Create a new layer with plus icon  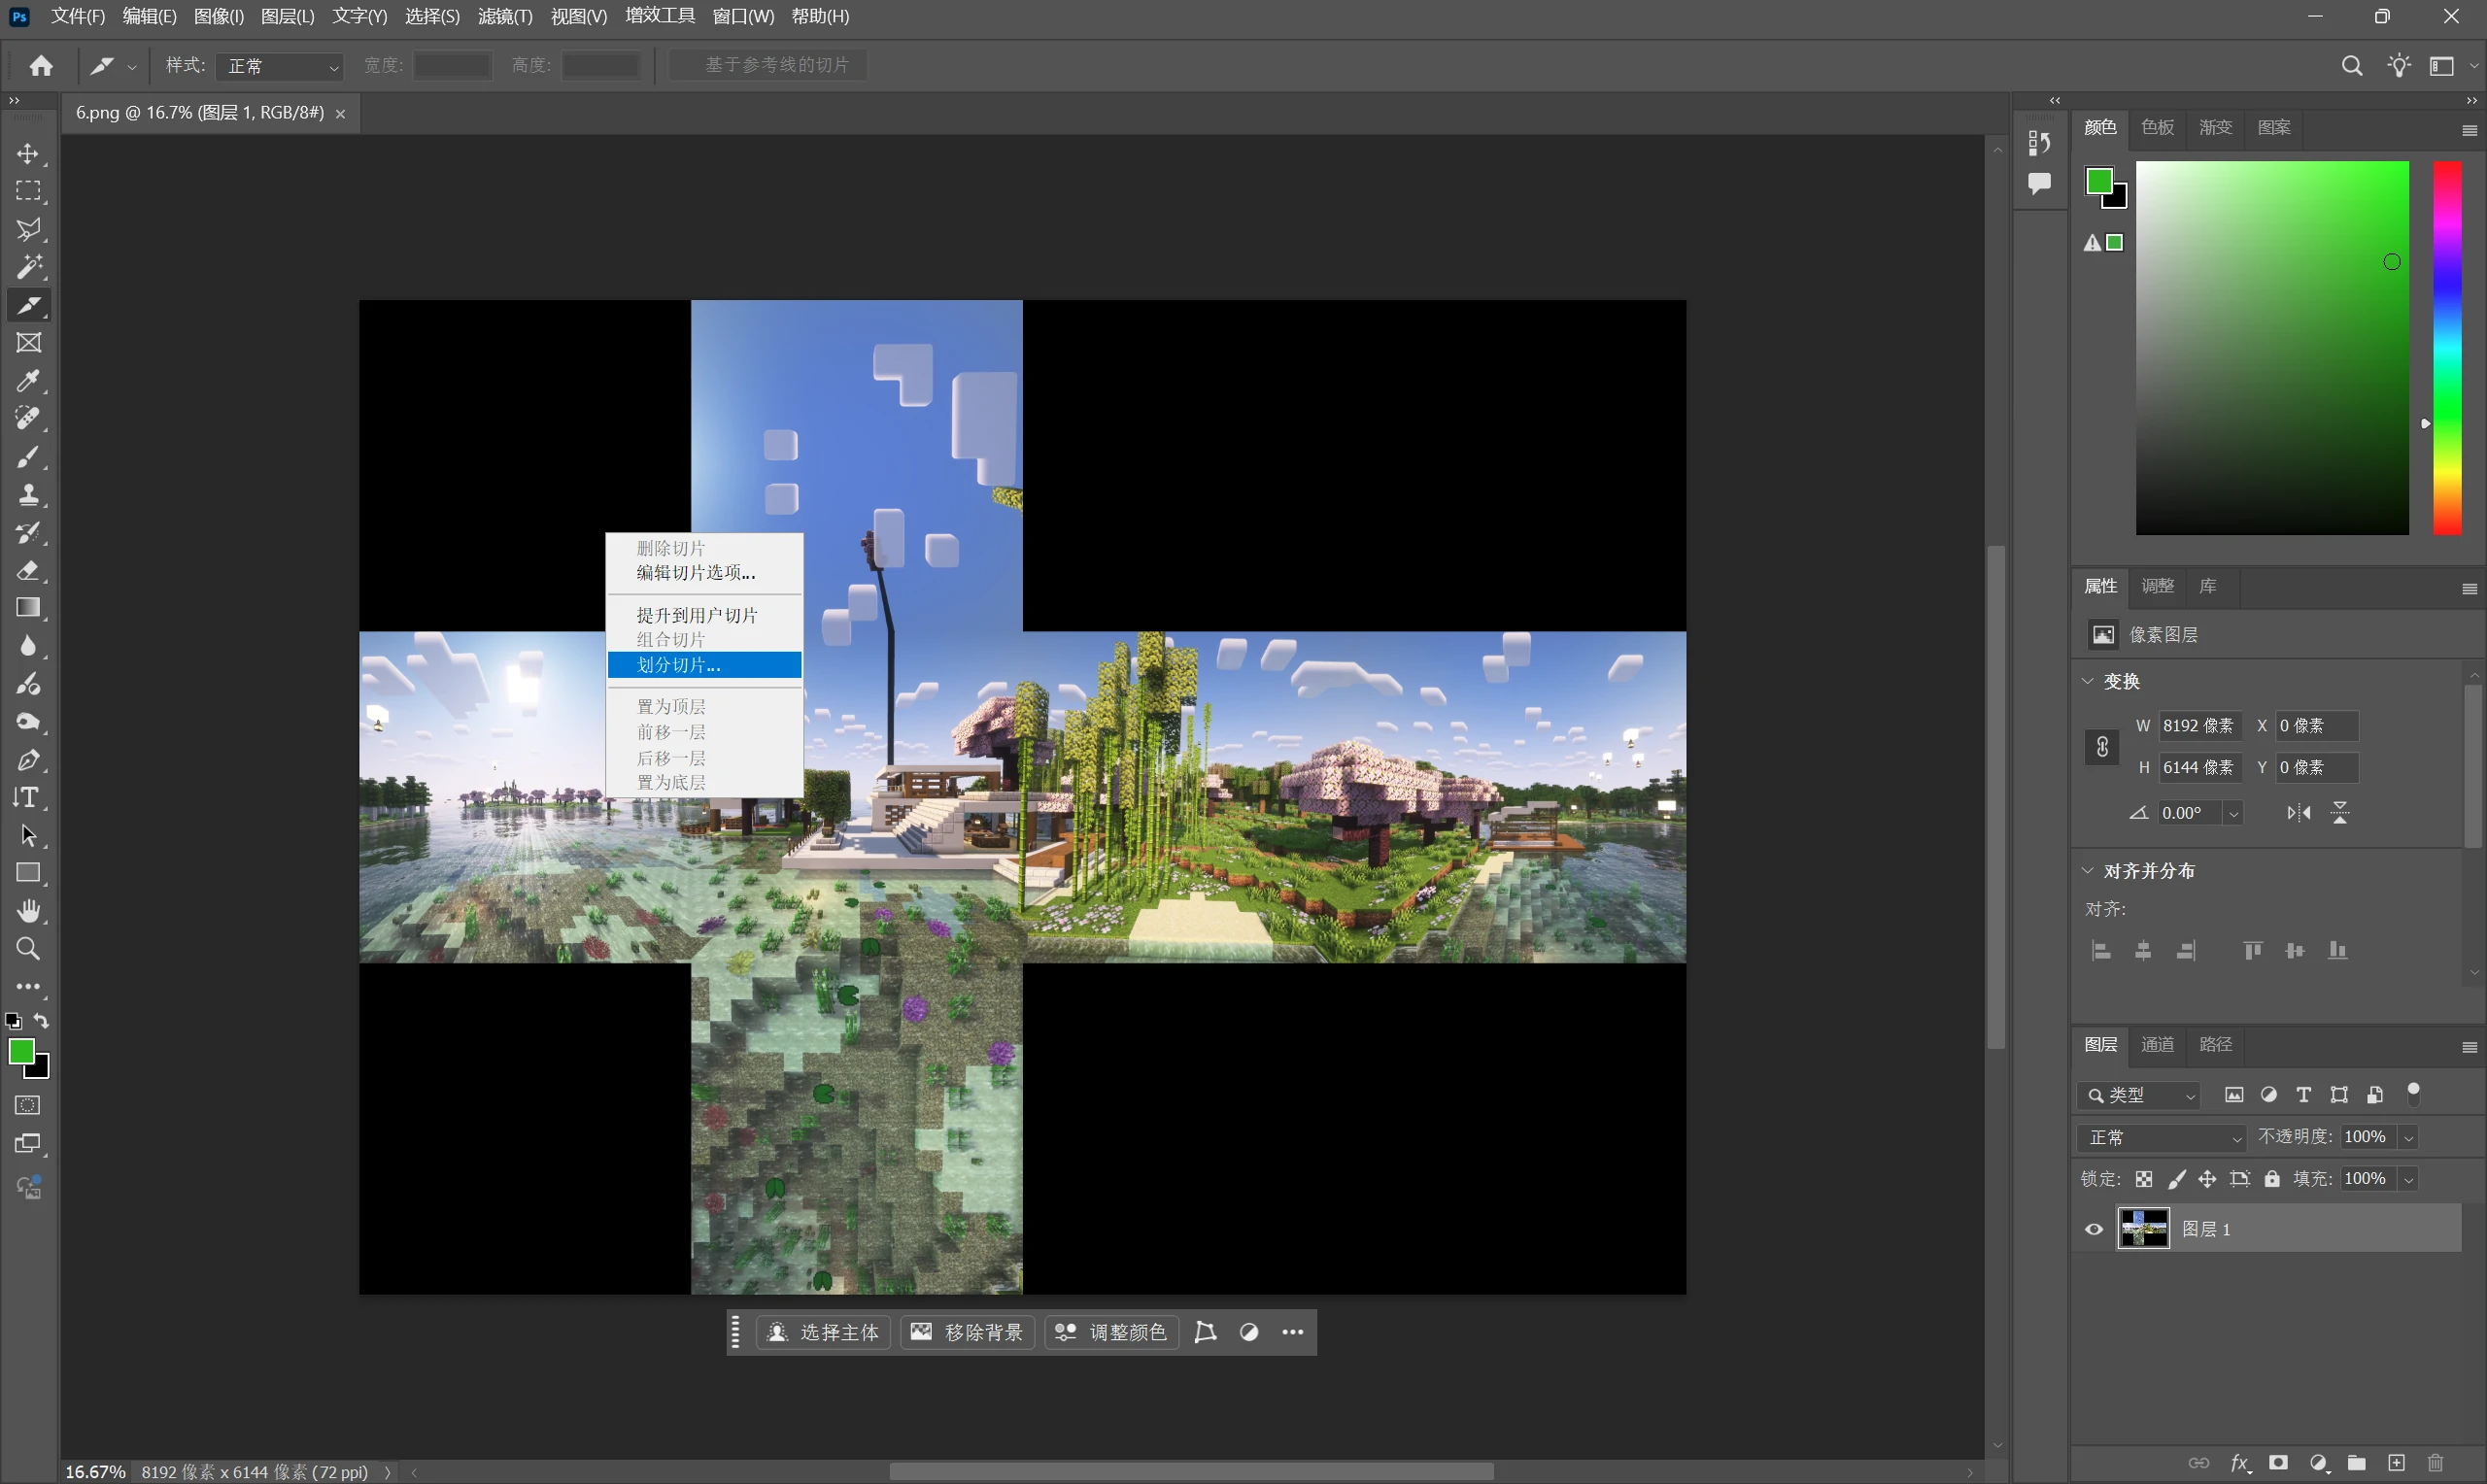point(2396,1463)
